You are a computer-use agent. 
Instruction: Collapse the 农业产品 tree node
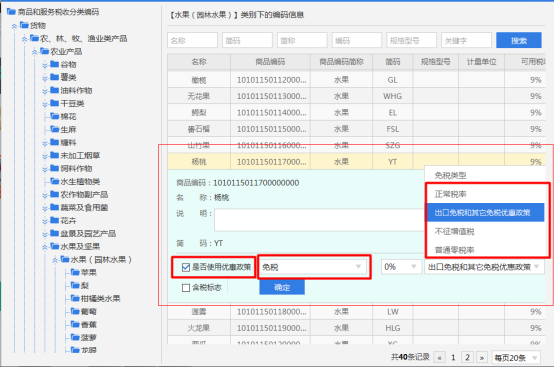pyautogui.click(x=35, y=52)
